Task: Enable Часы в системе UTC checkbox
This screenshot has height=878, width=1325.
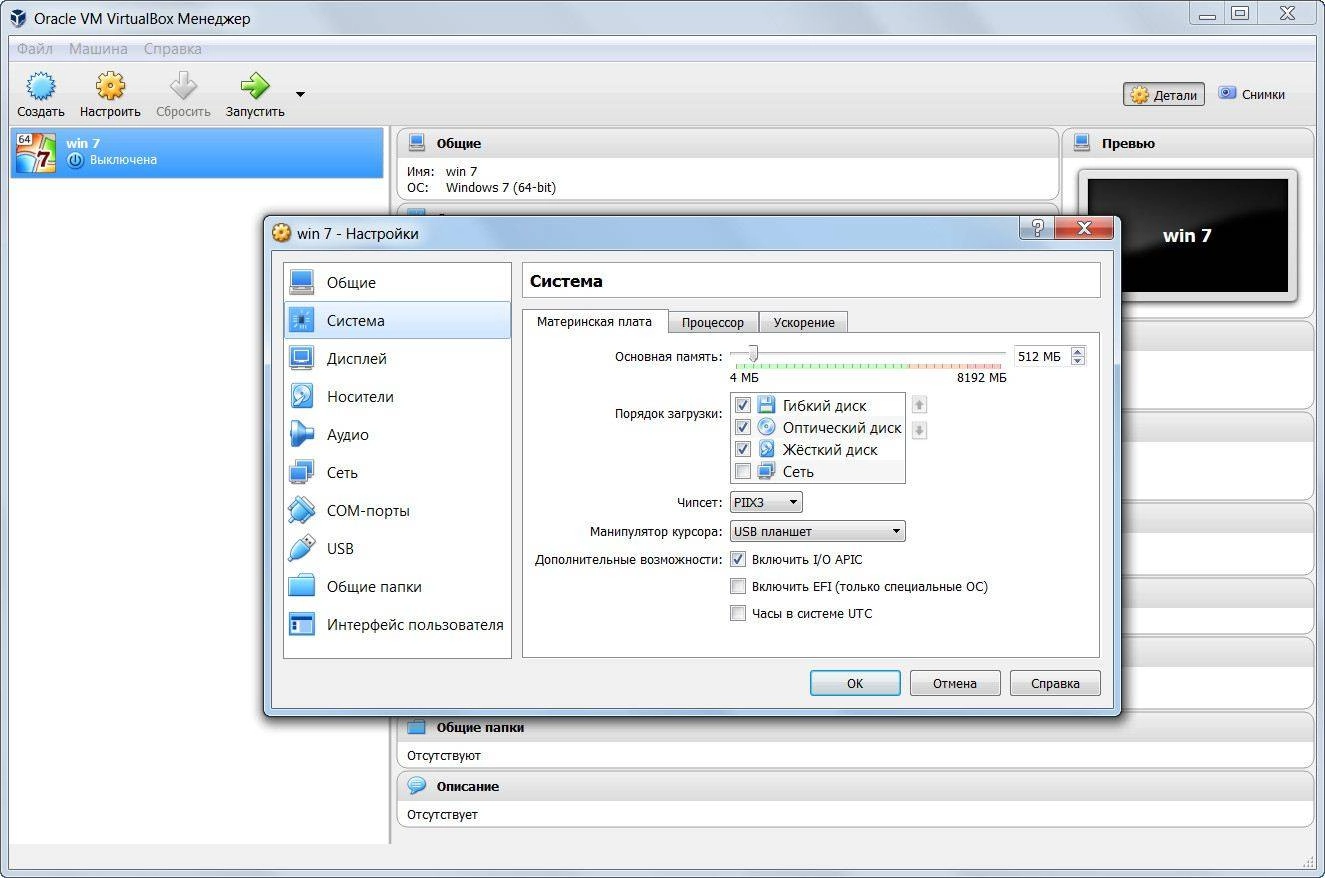Action: 738,613
